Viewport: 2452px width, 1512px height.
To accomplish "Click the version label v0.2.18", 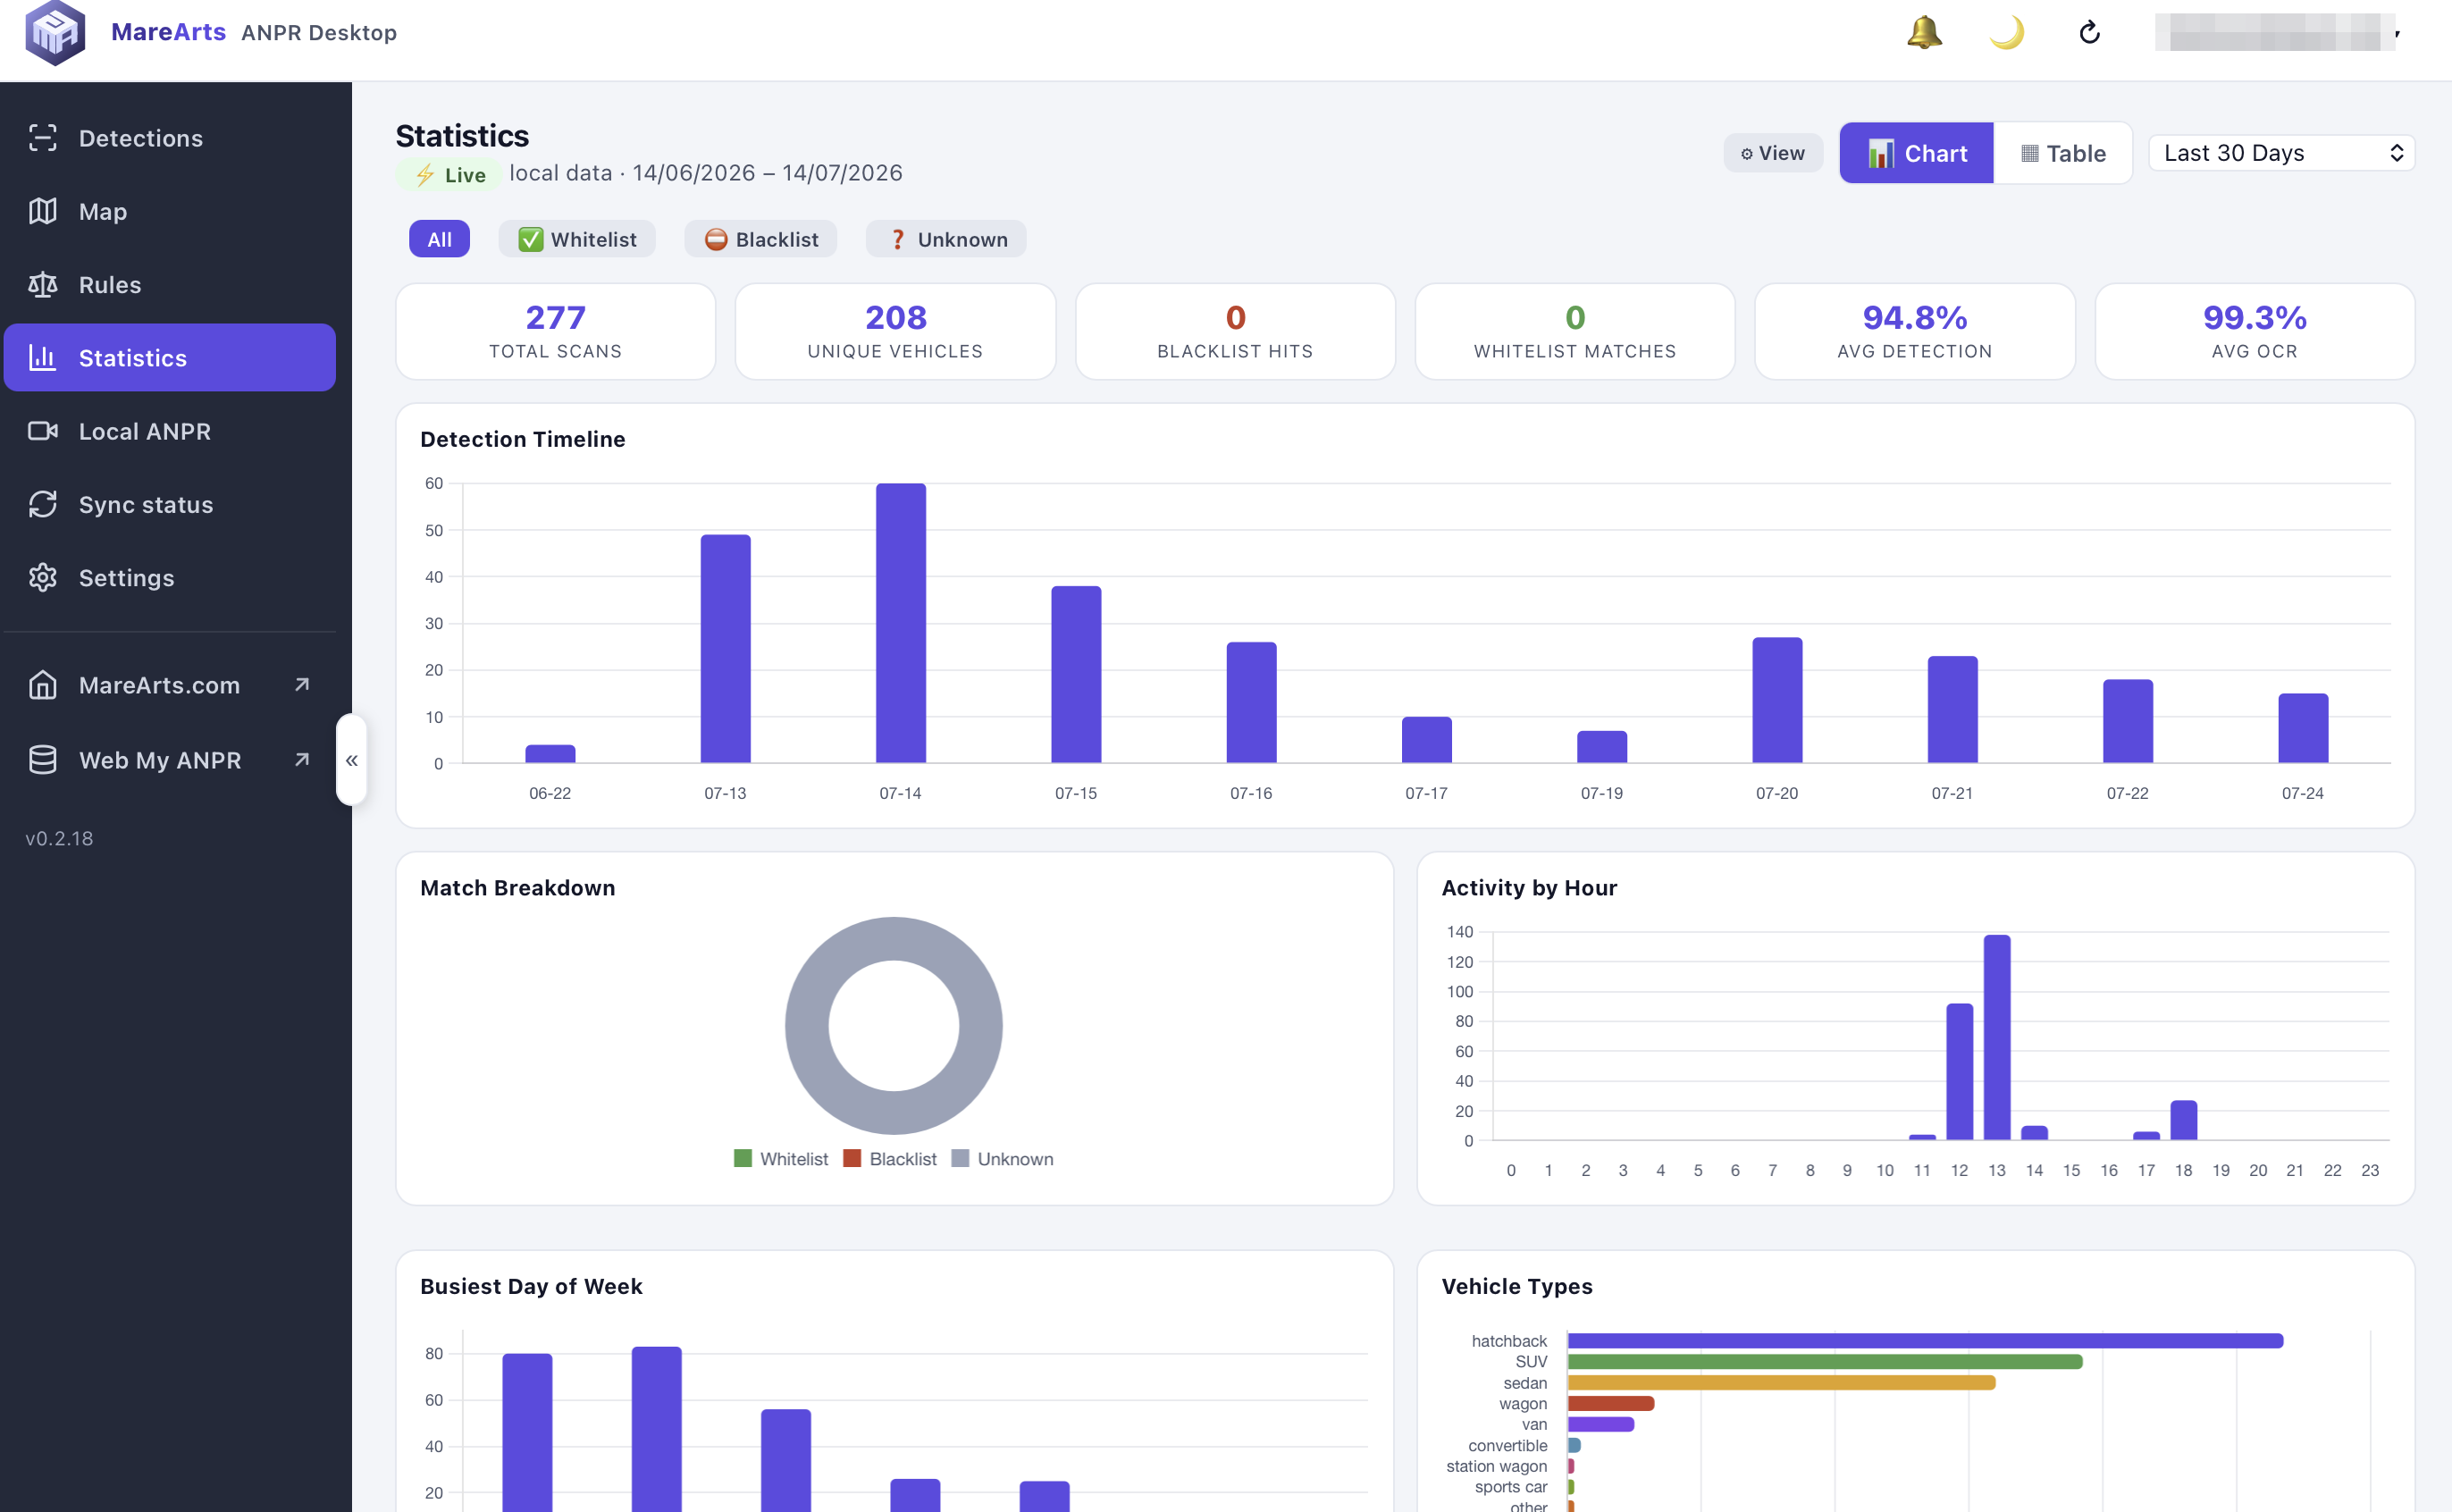I will pos(59,838).
